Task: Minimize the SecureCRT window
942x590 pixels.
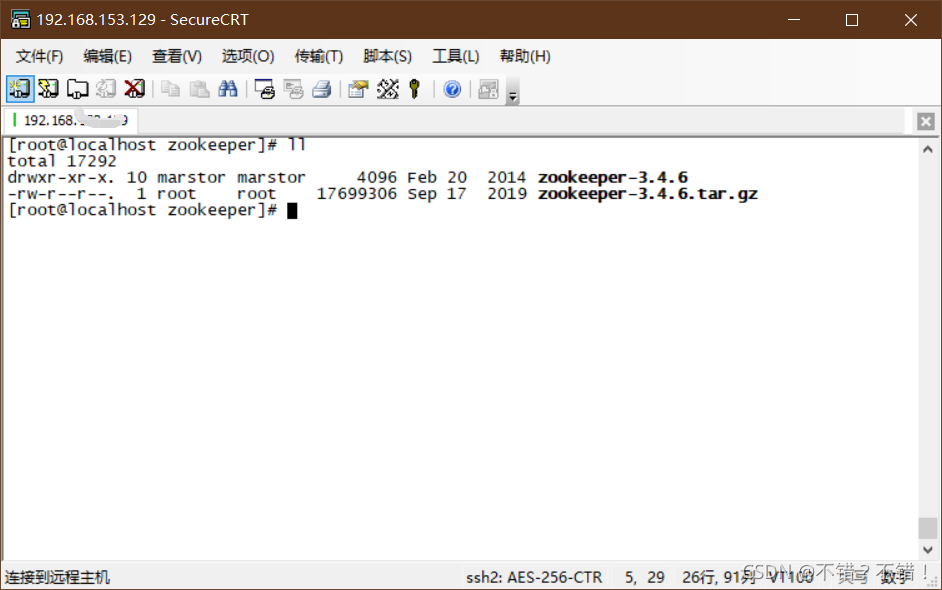Action: (794, 20)
